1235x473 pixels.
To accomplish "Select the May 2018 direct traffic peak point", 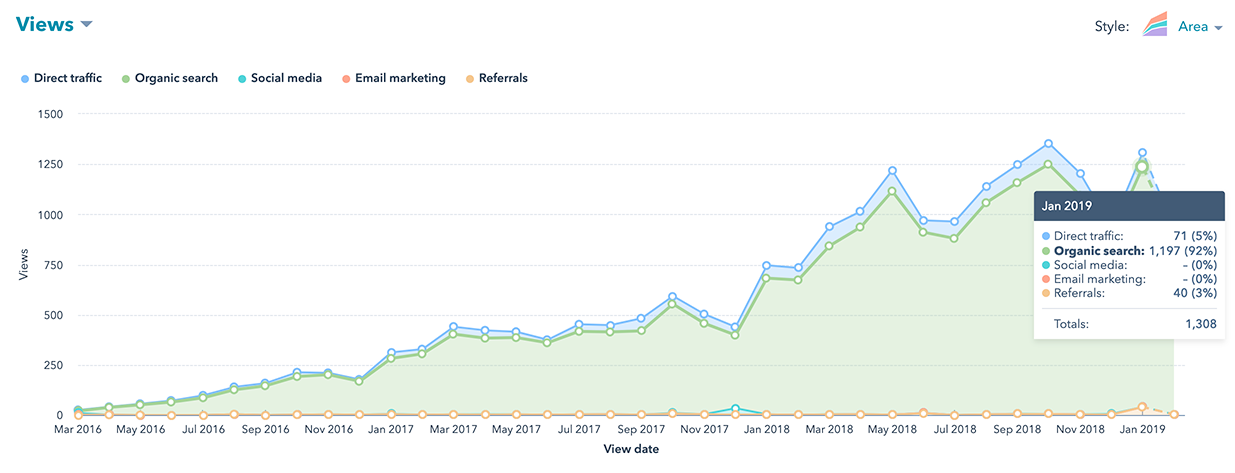I will click(x=892, y=171).
